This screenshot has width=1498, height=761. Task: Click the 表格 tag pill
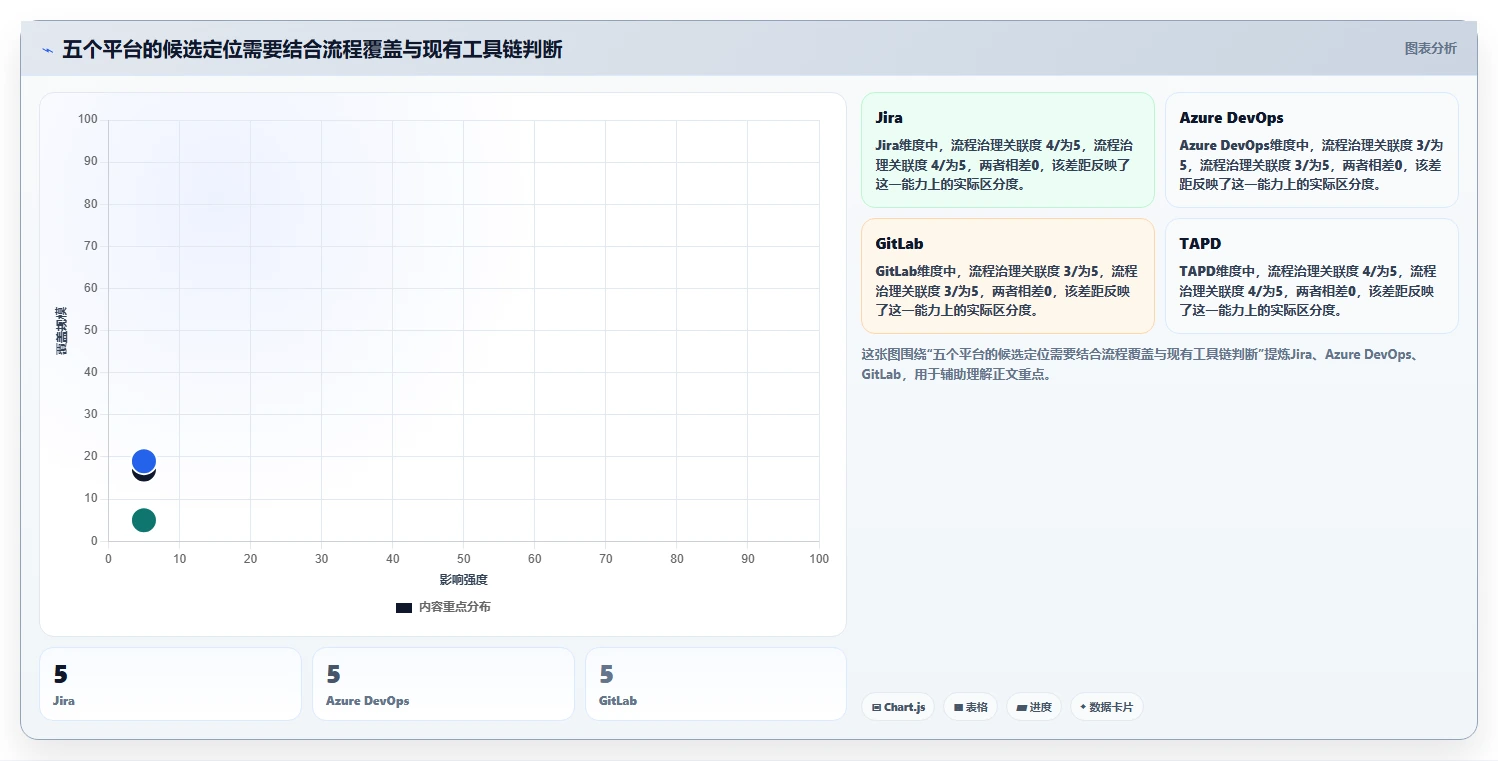pyautogui.click(x=970, y=707)
